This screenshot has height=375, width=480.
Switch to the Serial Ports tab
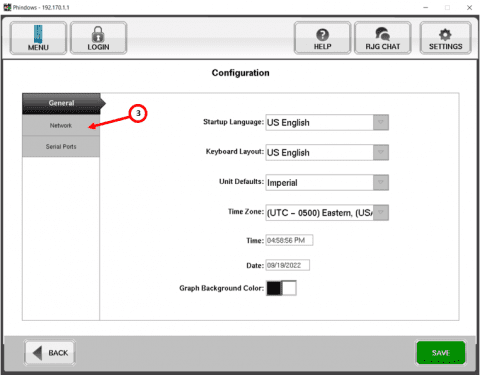61,147
